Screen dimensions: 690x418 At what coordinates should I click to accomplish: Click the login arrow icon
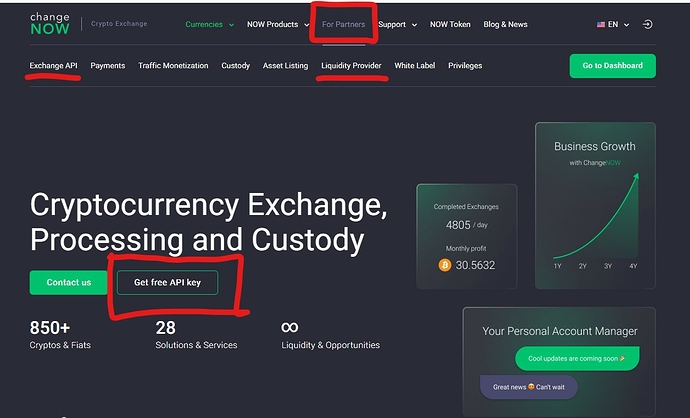(x=647, y=24)
